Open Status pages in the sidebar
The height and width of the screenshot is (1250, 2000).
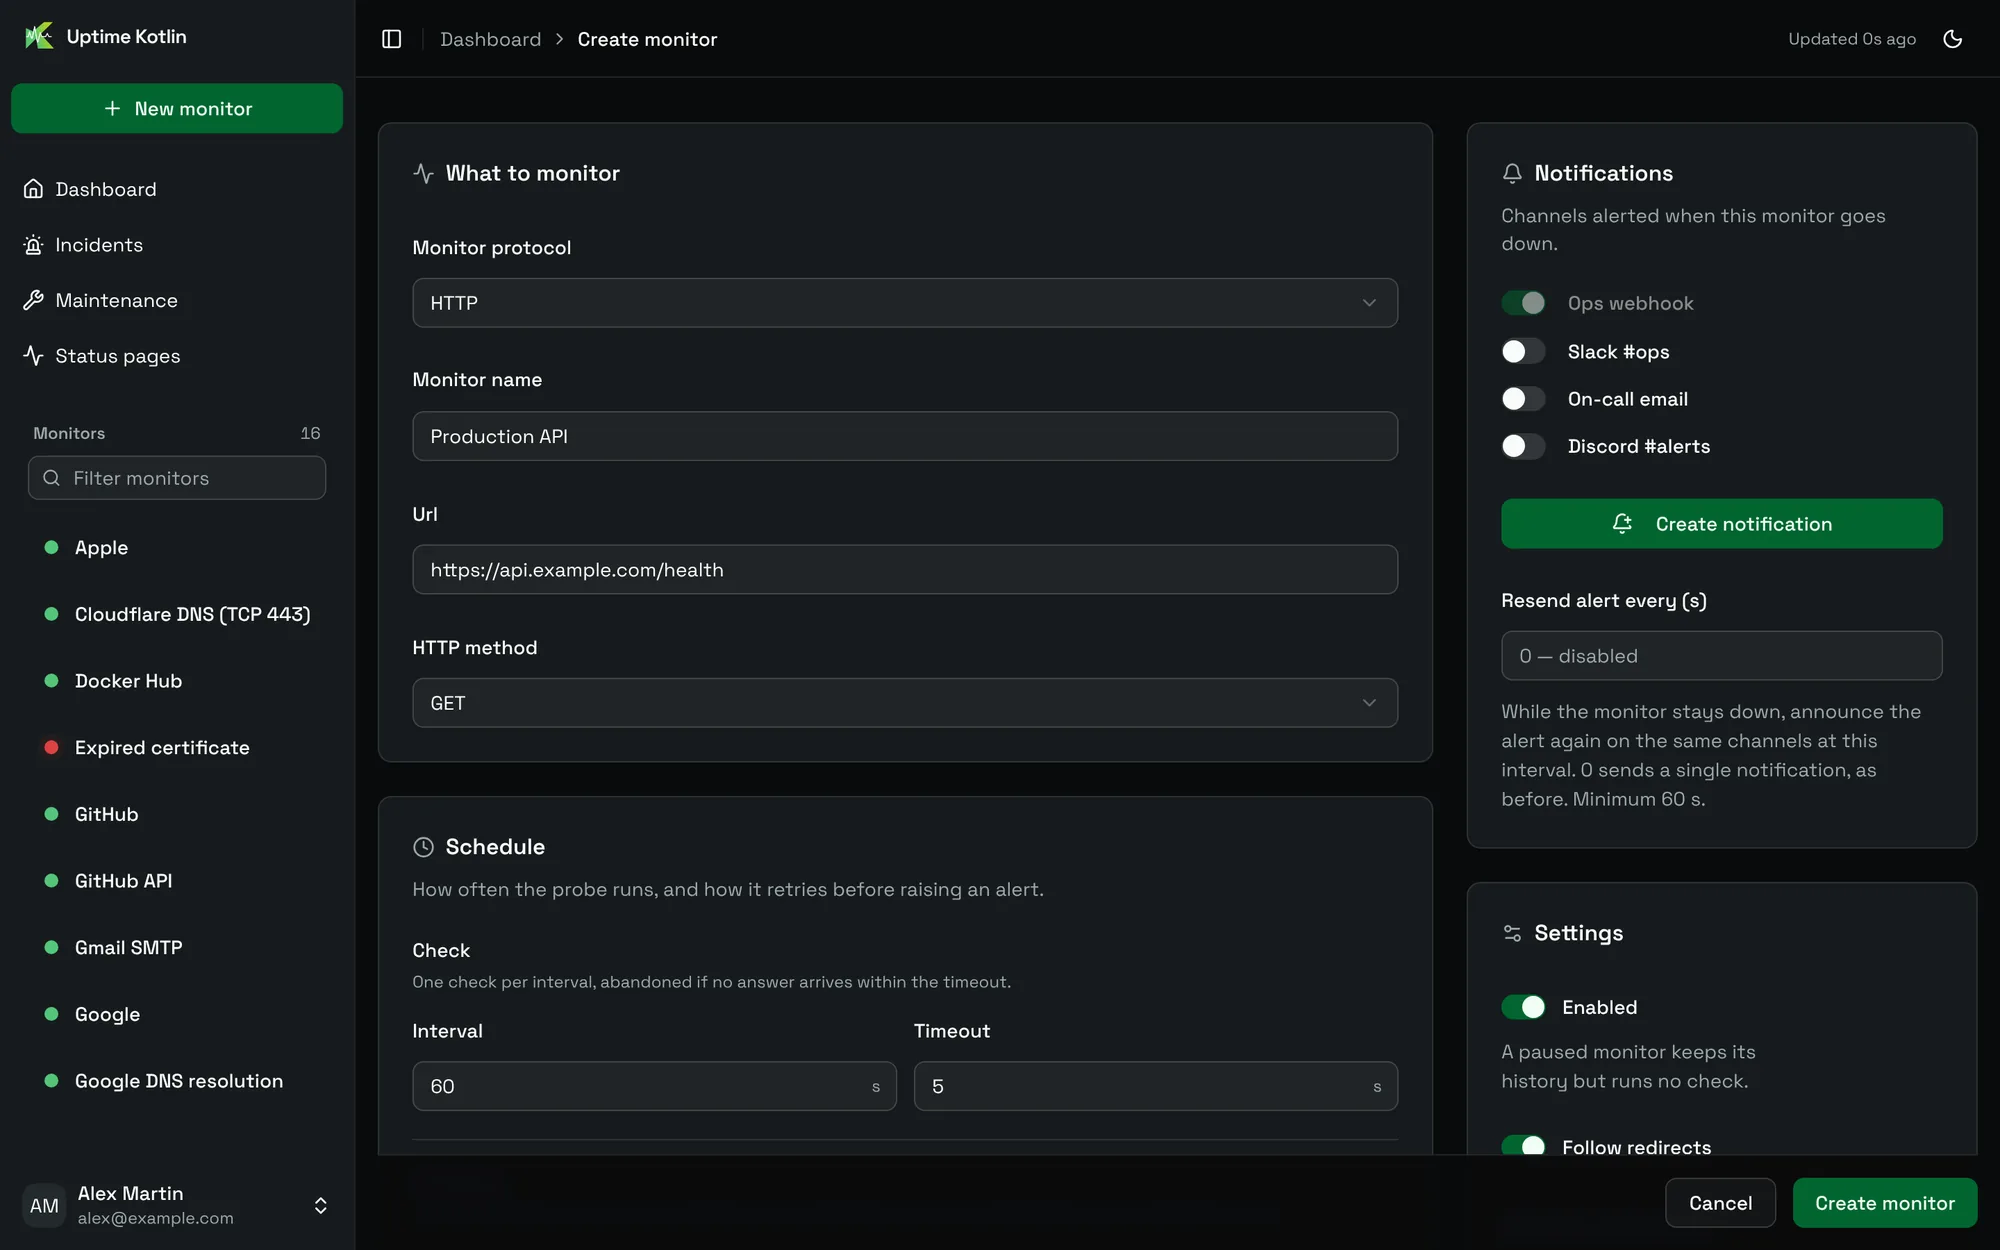tap(177, 356)
